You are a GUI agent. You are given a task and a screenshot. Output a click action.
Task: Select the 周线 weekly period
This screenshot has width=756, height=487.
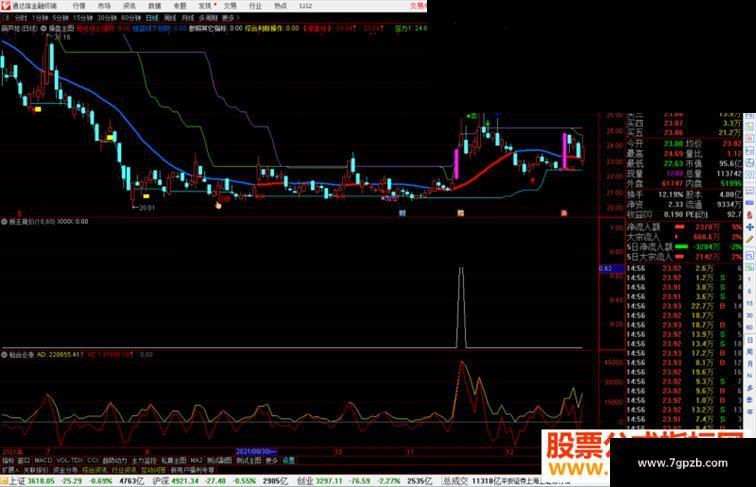click(x=170, y=18)
